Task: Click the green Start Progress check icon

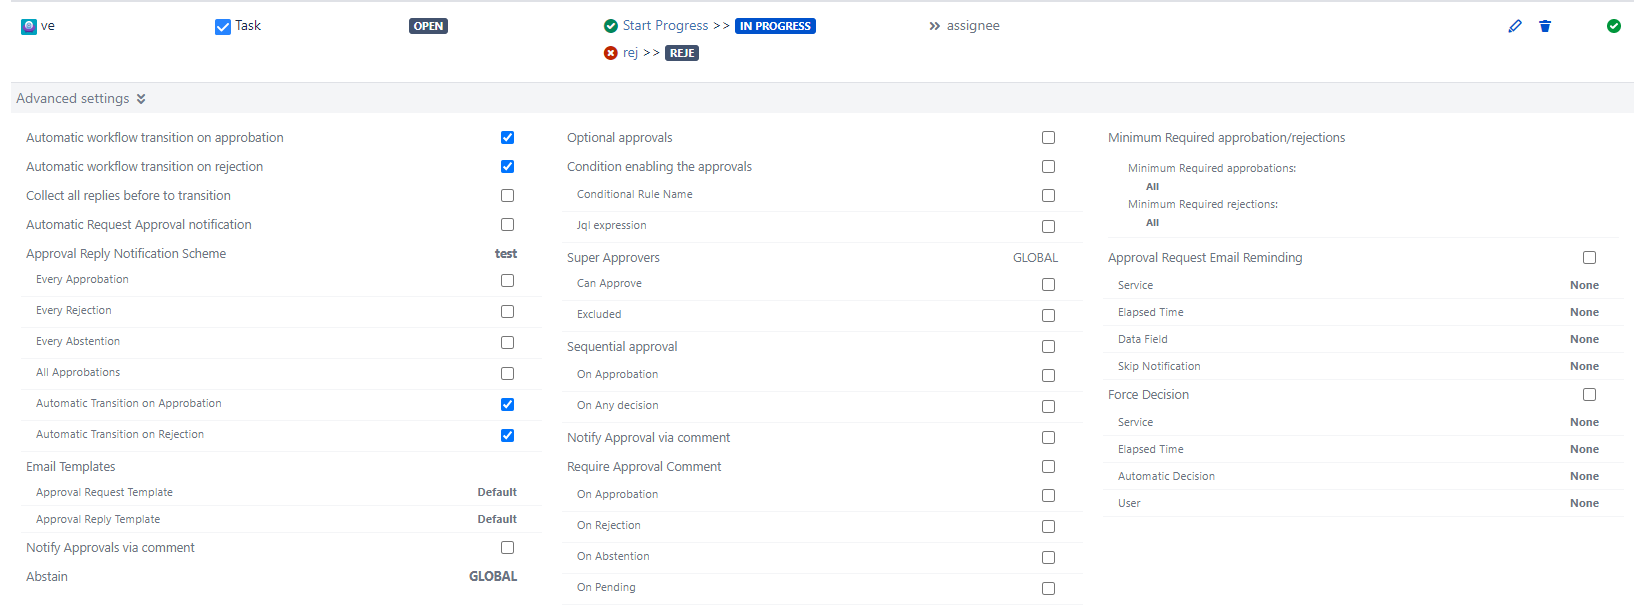Action: pos(611,26)
